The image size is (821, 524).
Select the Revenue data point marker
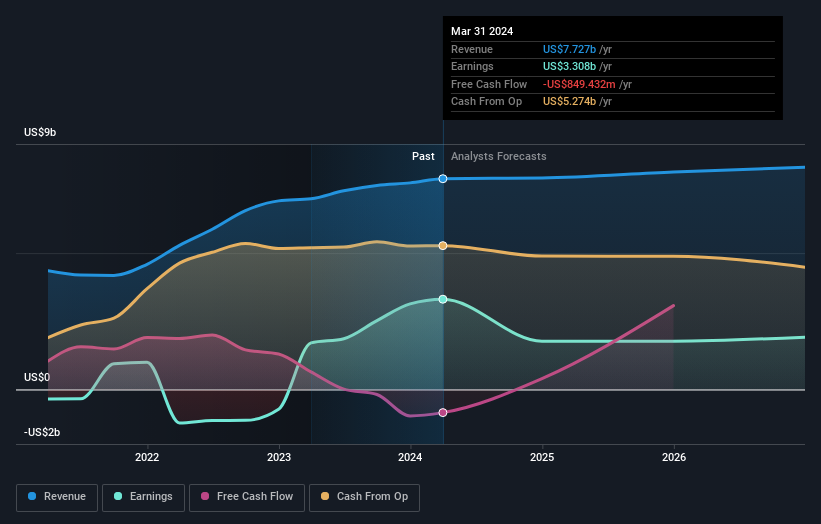click(x=443, y=179)
